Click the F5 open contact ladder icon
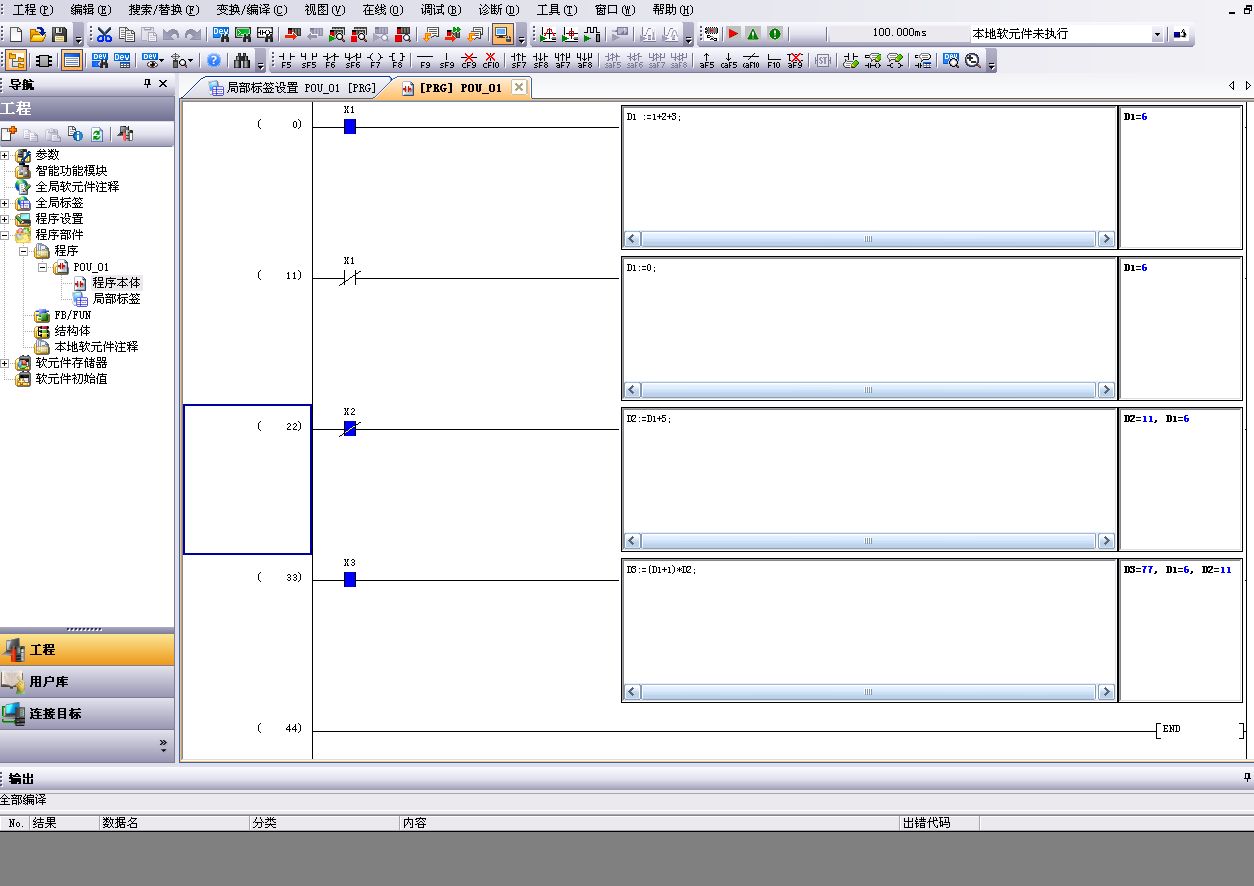 click(x=286, y=61)
